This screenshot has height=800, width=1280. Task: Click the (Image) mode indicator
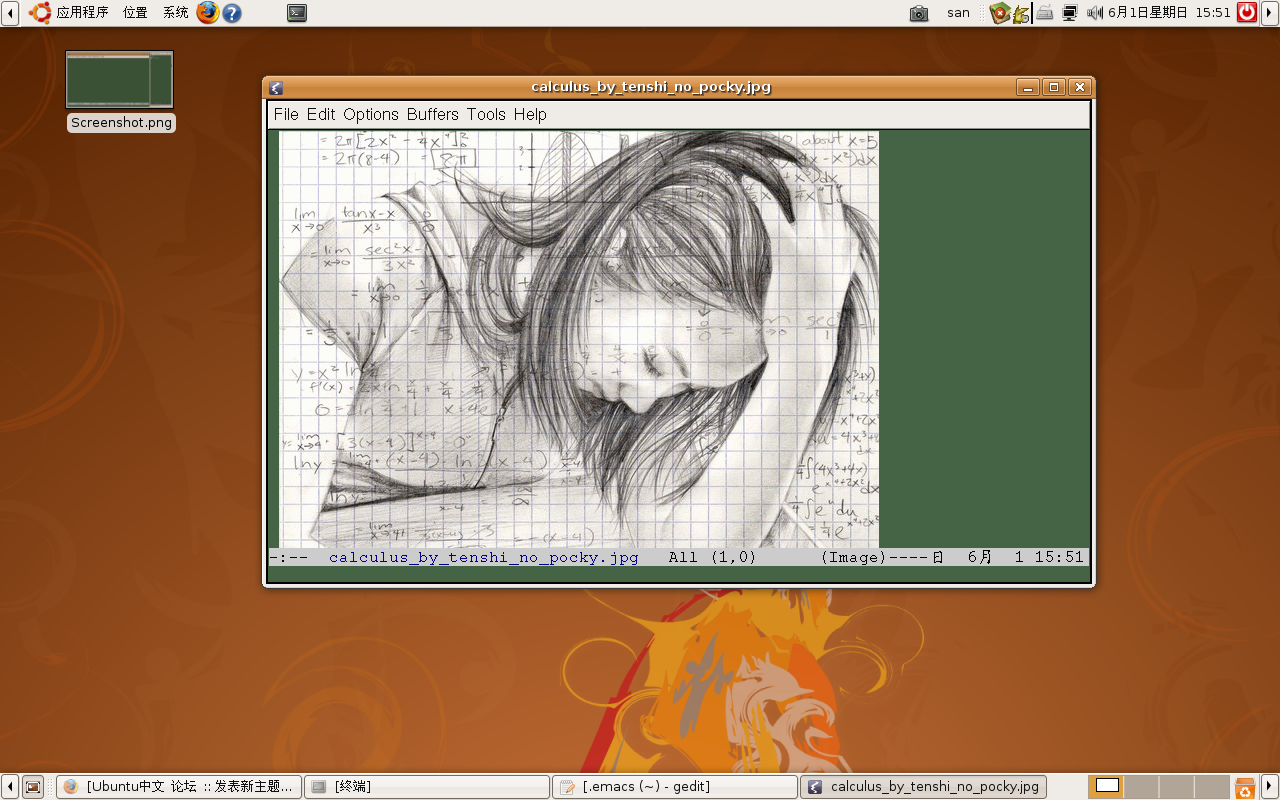click(x=853, y=557)
